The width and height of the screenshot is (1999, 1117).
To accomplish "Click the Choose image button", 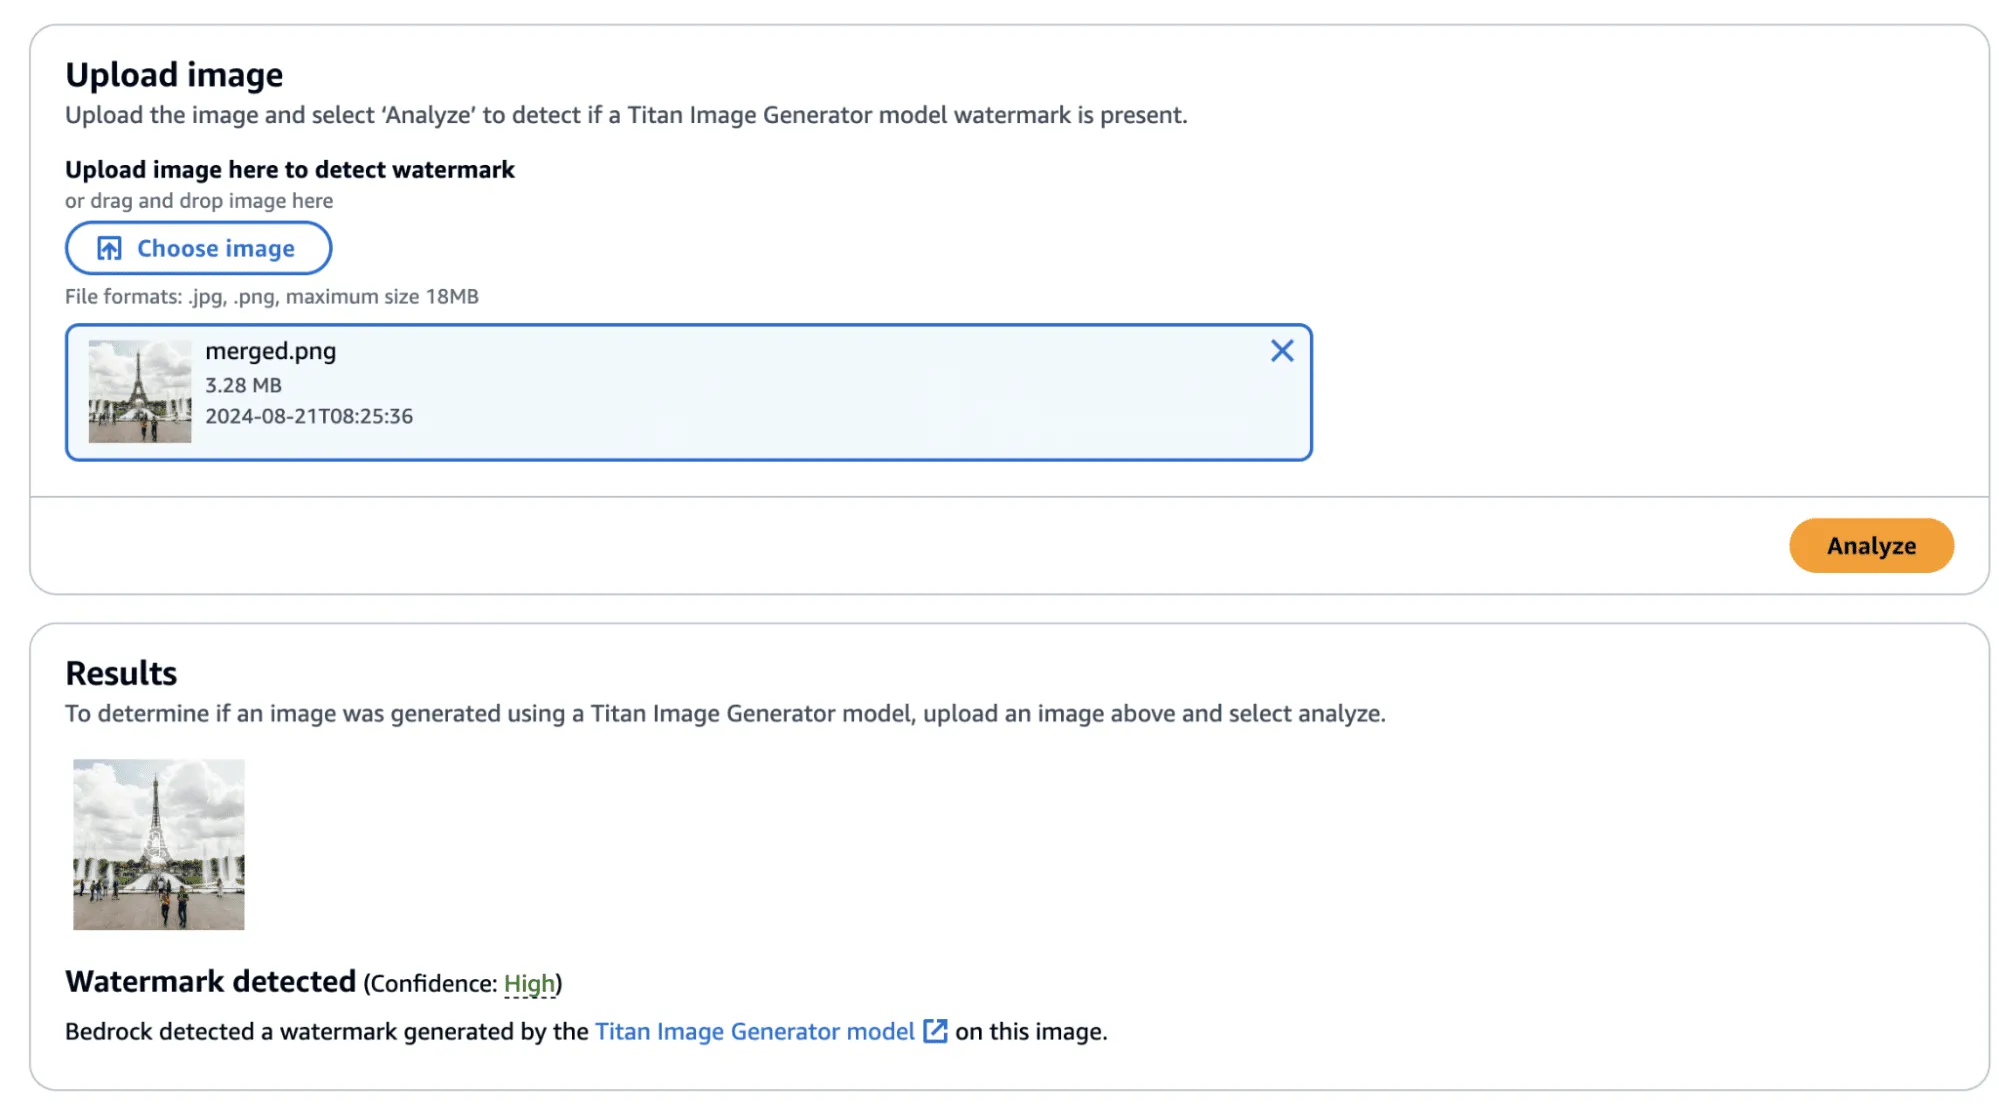I will 198,248.
